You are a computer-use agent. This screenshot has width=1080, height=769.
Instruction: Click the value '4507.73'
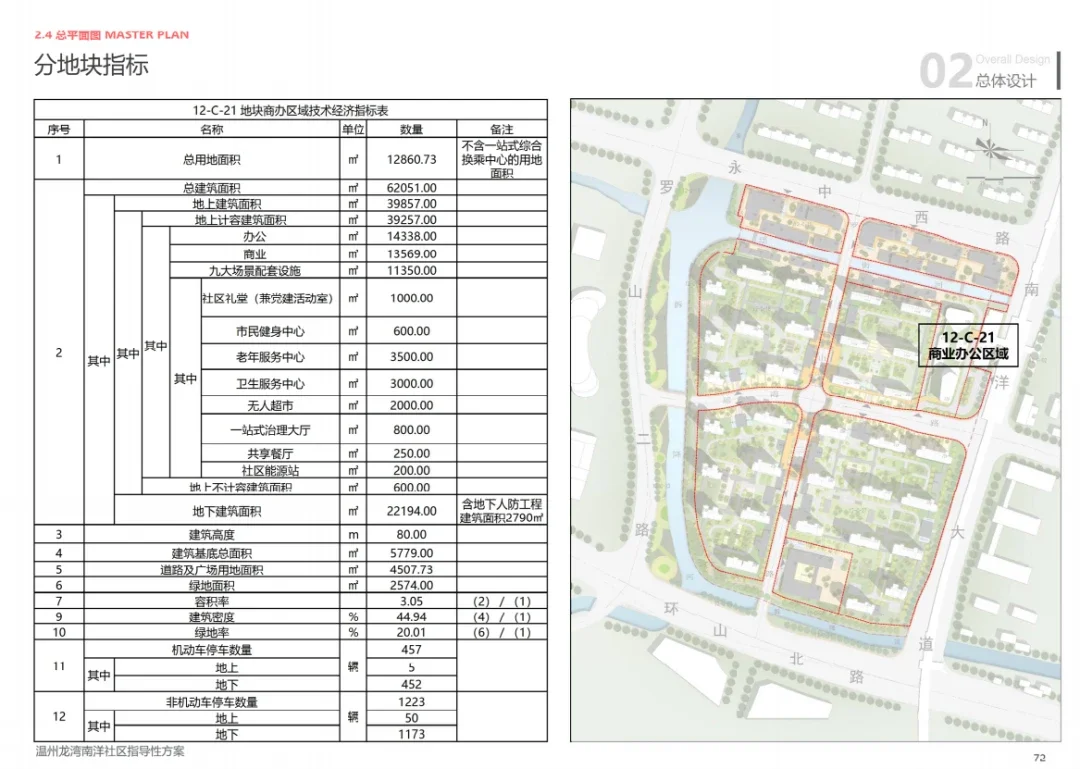pyautogui.click(x=411, y=570)
